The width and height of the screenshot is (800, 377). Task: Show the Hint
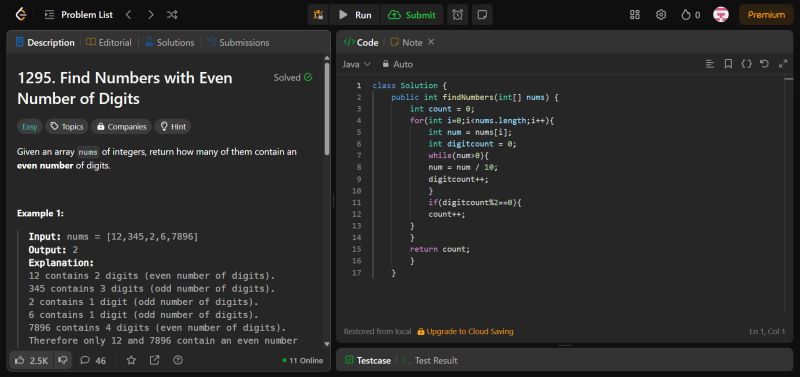pyautogui.click(x=173, y=127)
